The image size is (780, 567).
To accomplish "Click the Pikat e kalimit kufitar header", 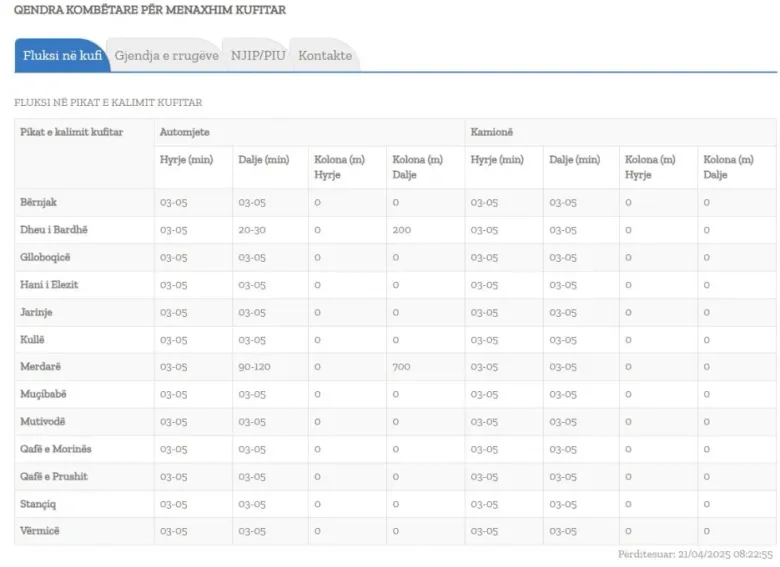I will 72,132.
